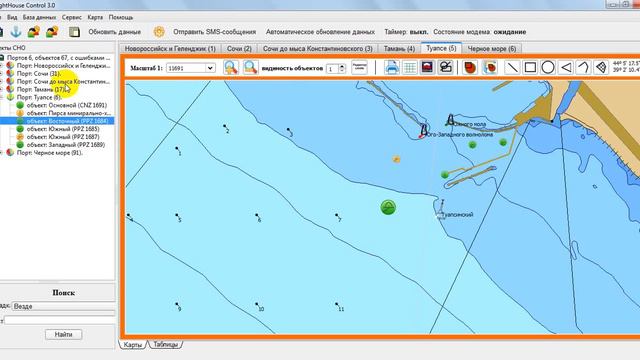Select tree row Порт: Новороссийск и Геленджик
This screenshot has height=360, width=640.
coord(63,65)
